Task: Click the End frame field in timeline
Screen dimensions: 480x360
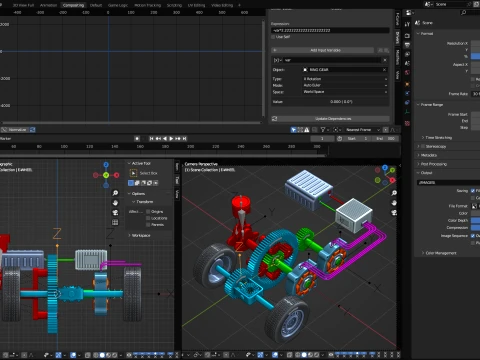Action: tap(386, 138)
